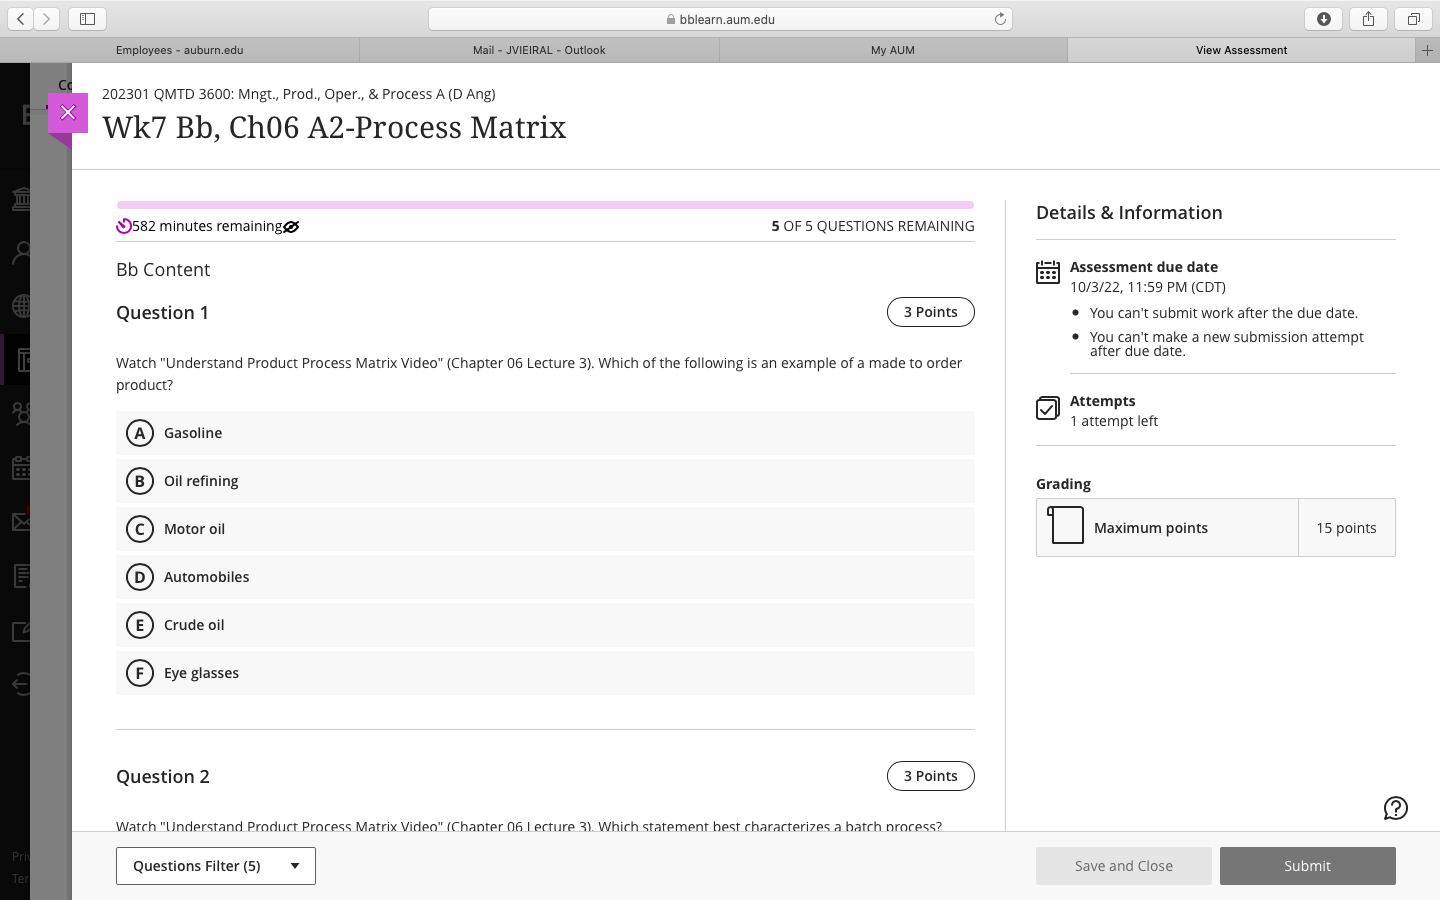The height and width of the screenshot is (900, 1440).
Task: Submit the assessment
Action: click(1308, 866)
